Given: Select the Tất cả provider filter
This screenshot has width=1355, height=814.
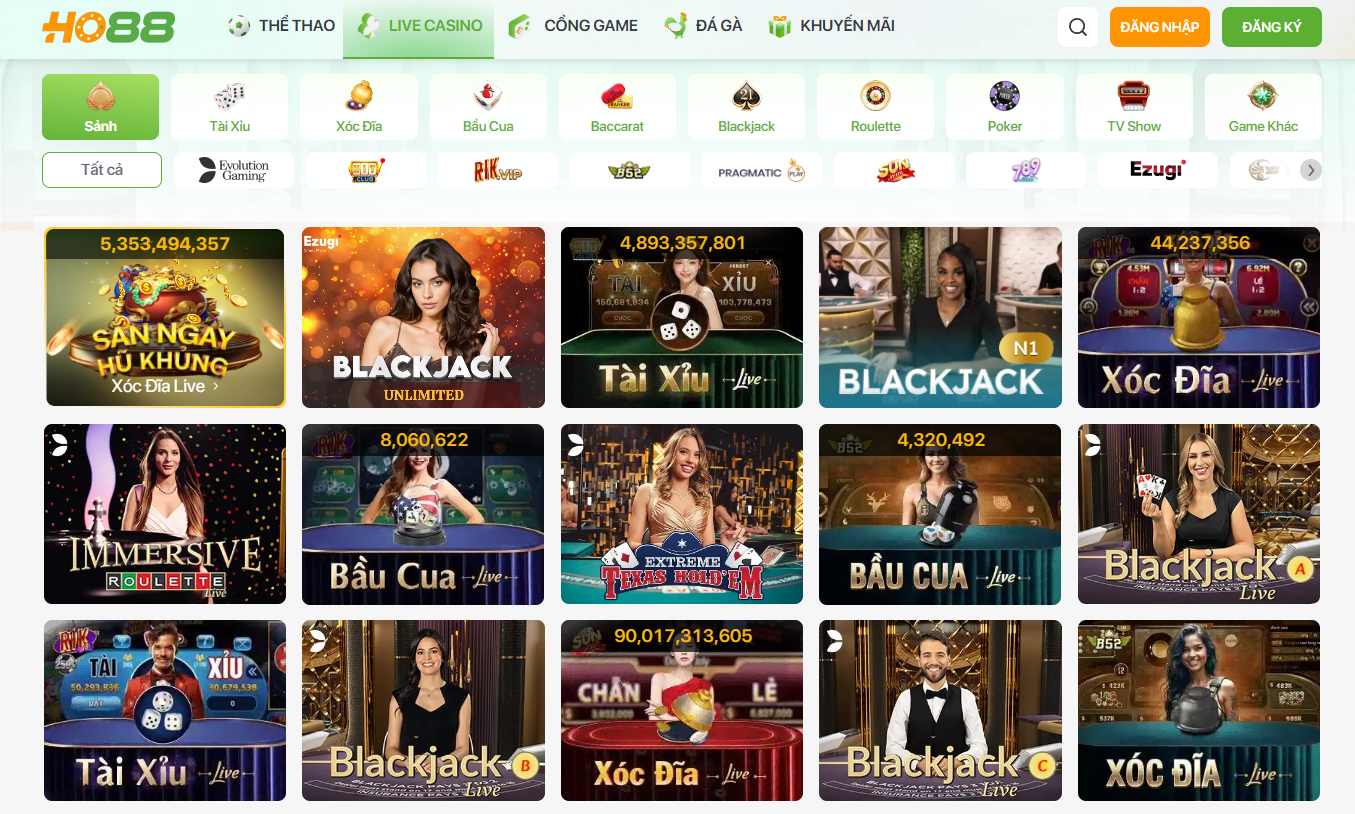Looking at the screenshot, I should pos(102,170).
